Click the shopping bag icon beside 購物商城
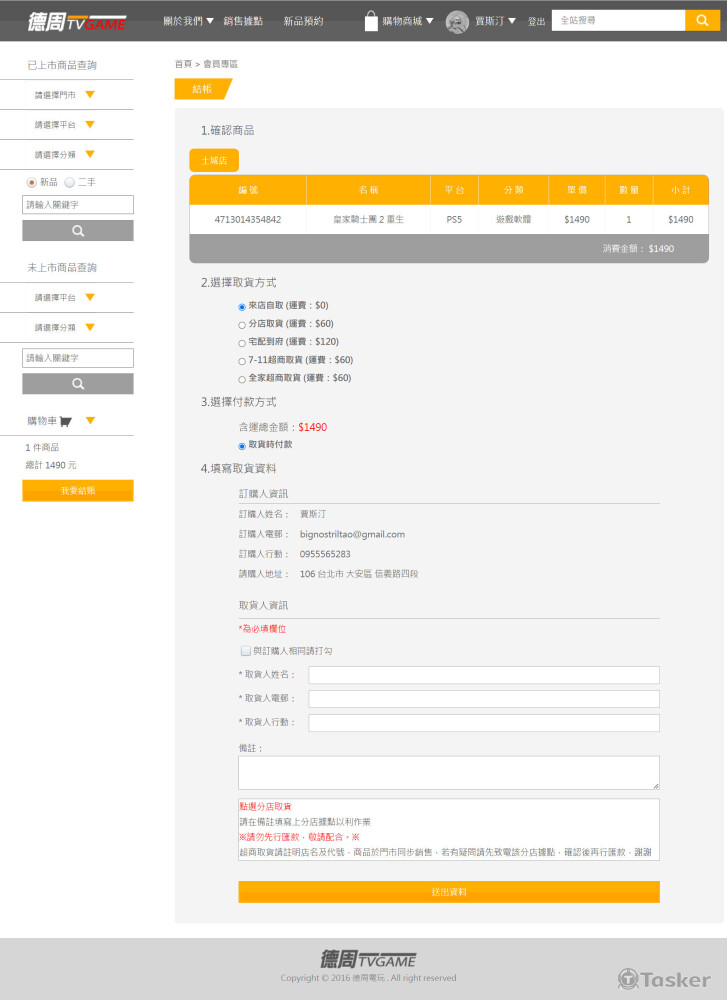The width and height of the screenshot is (727, 1000). click(371, 21)
